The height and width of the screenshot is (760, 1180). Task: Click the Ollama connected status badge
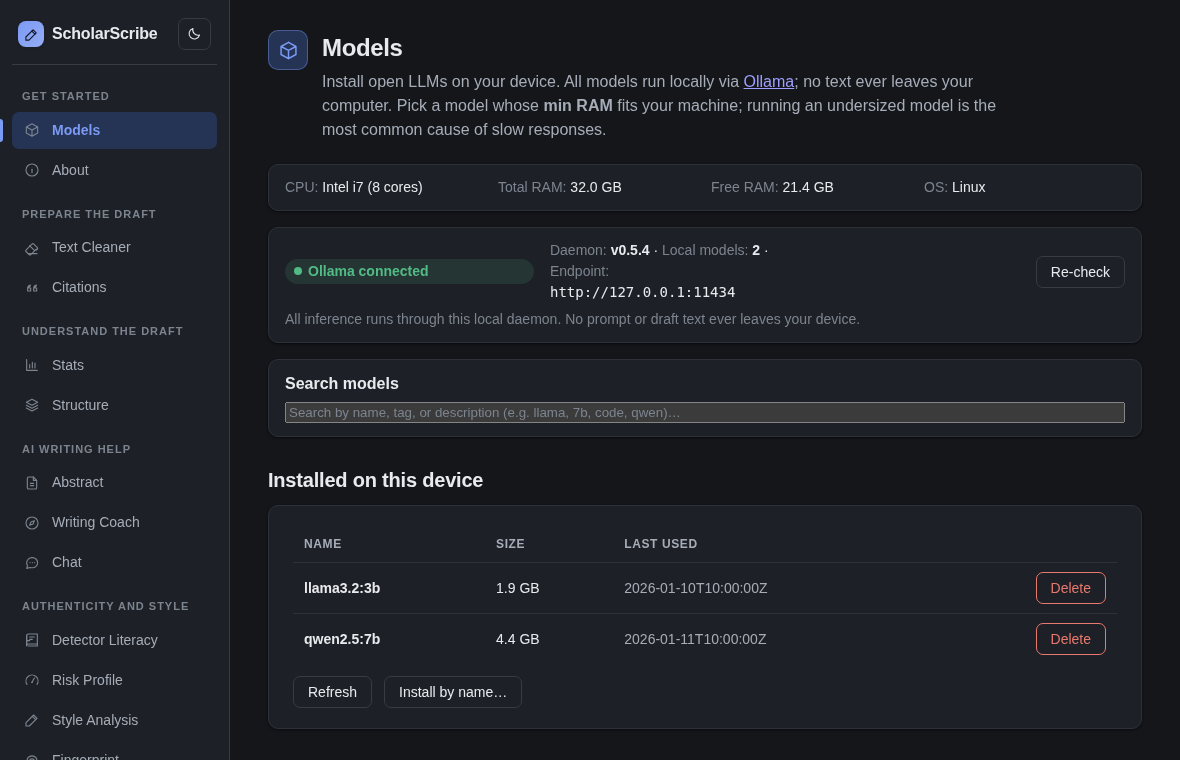(x=409, y=271)
